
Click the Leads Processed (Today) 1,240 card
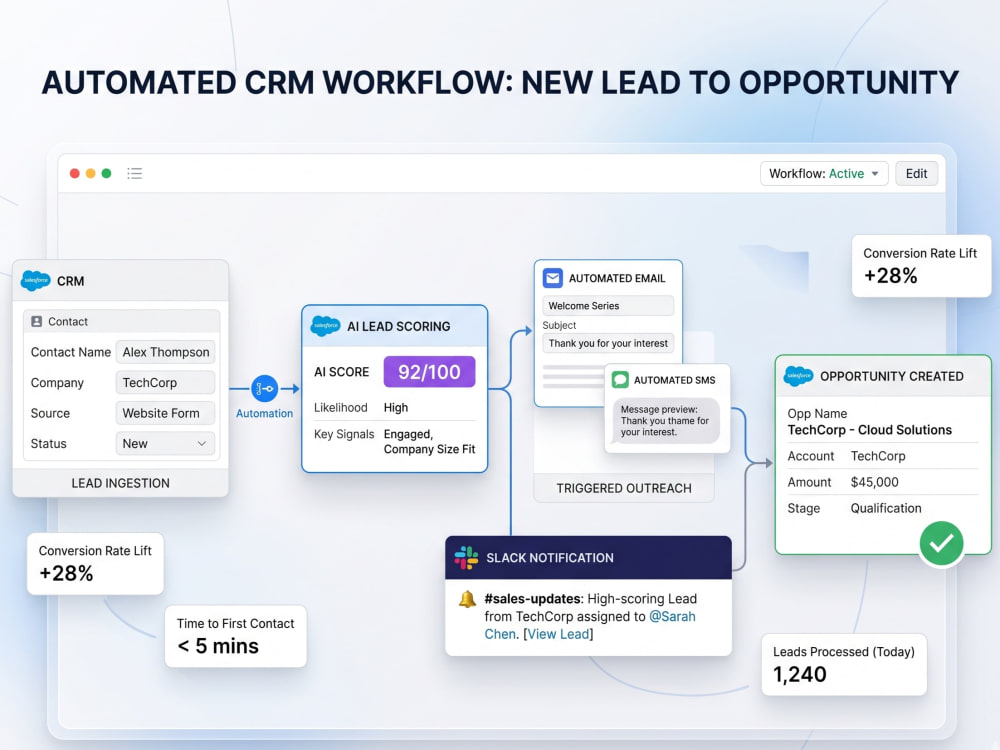point(844,664)
